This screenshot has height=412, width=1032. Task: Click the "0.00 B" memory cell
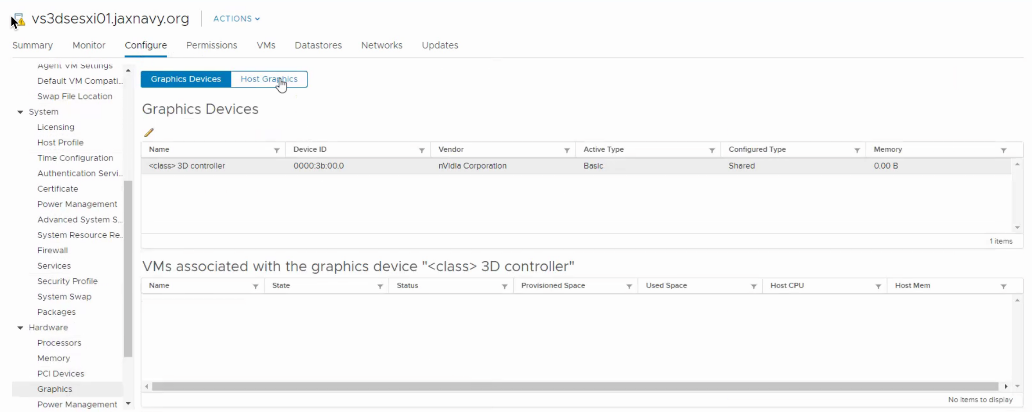[x=885, y=167]
